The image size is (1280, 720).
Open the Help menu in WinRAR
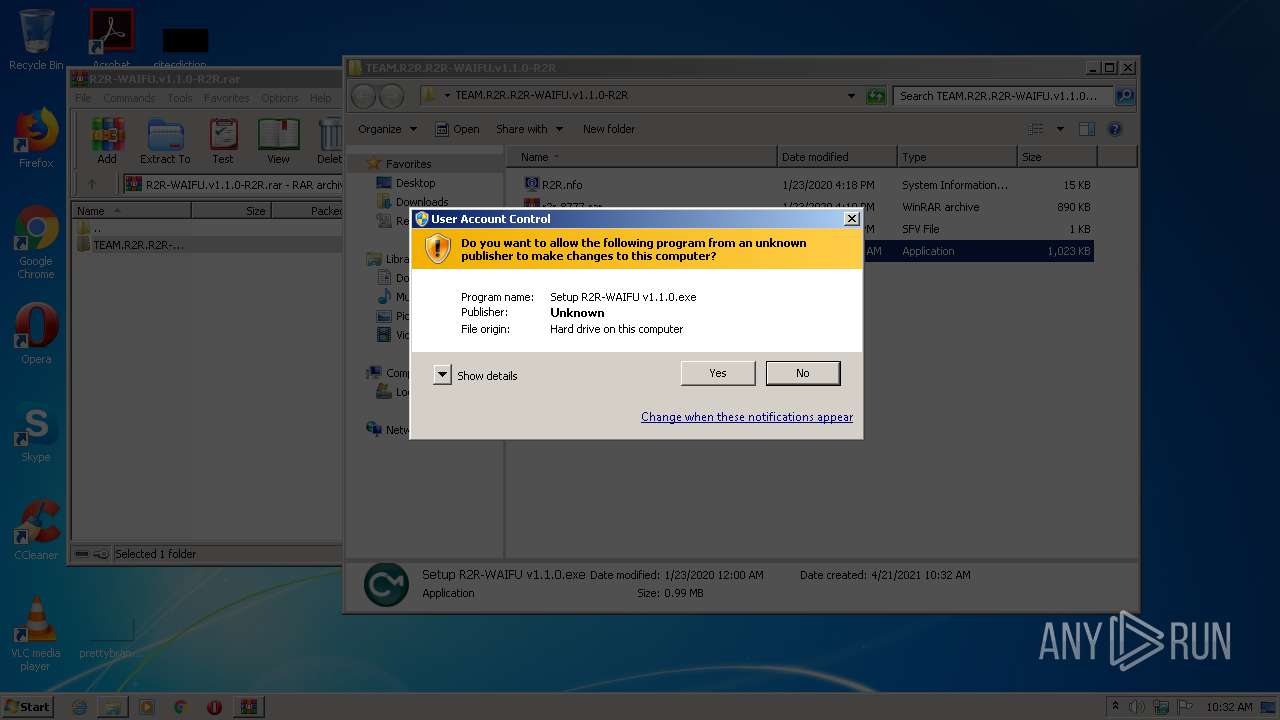pyautogui.click(x=321, y=98)
